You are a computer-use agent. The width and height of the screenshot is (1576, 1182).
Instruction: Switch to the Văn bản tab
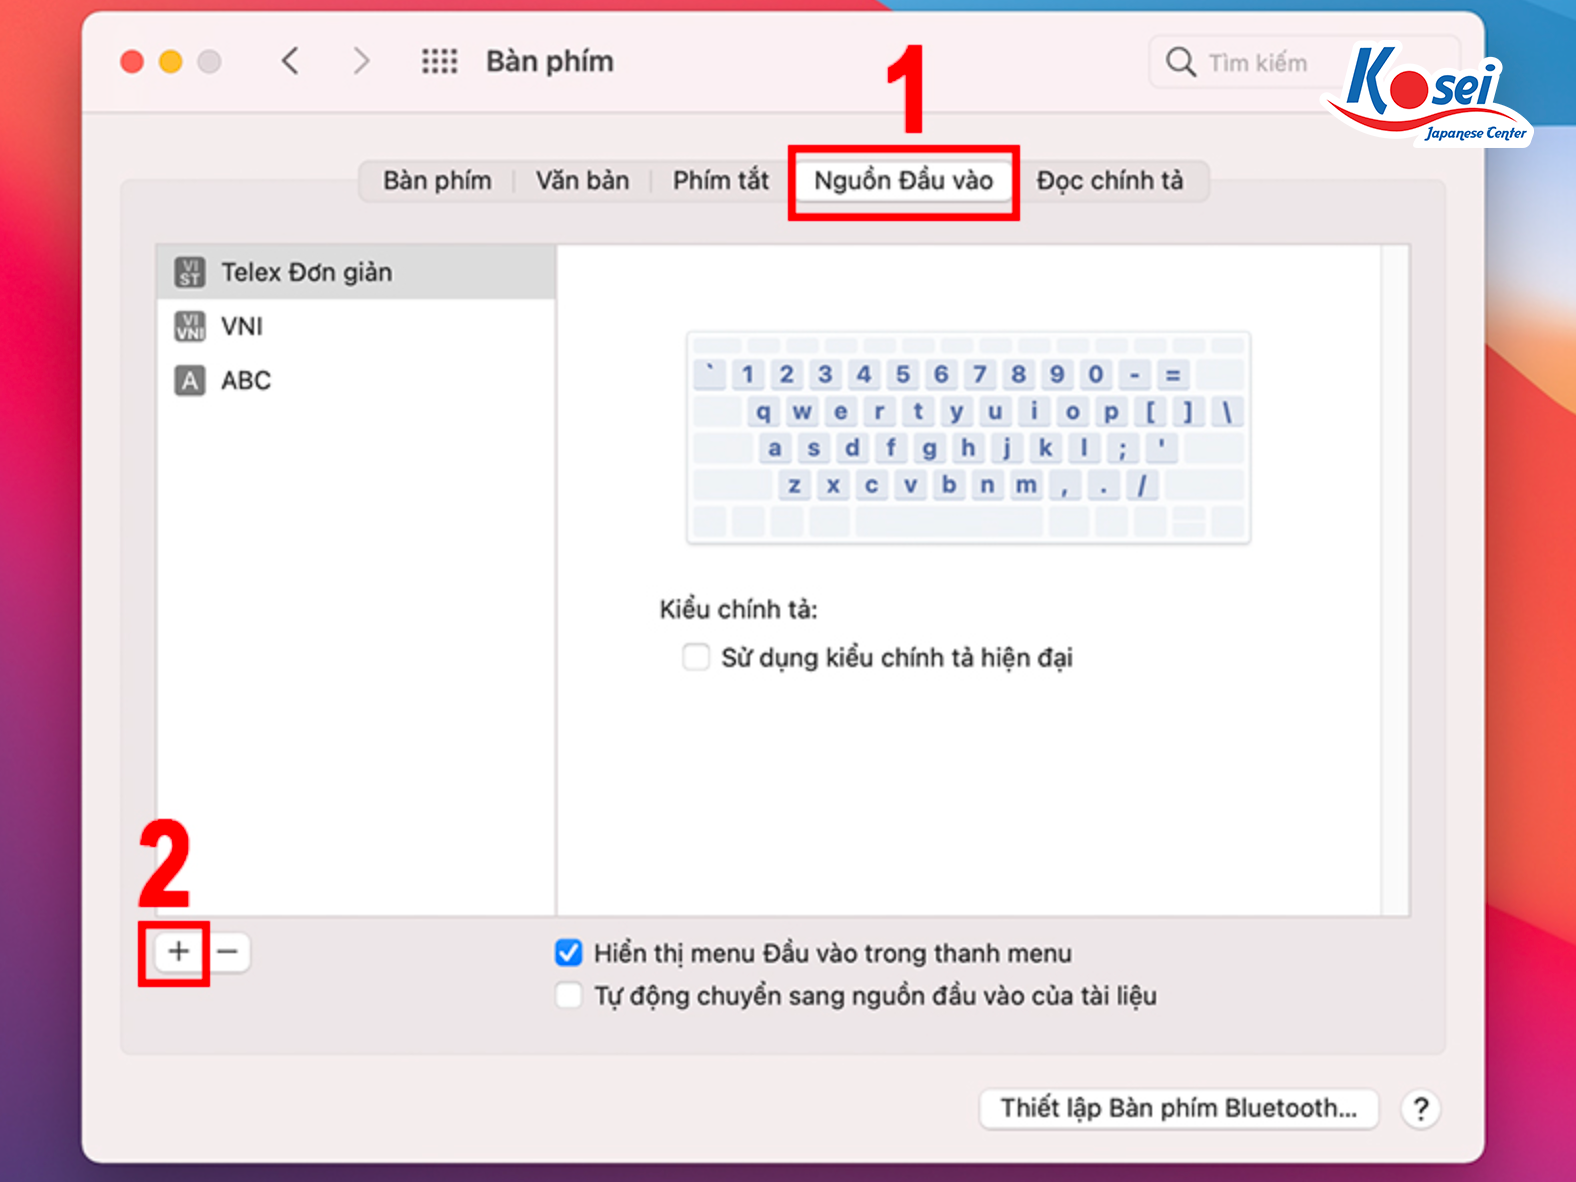(x=582, y=181)
